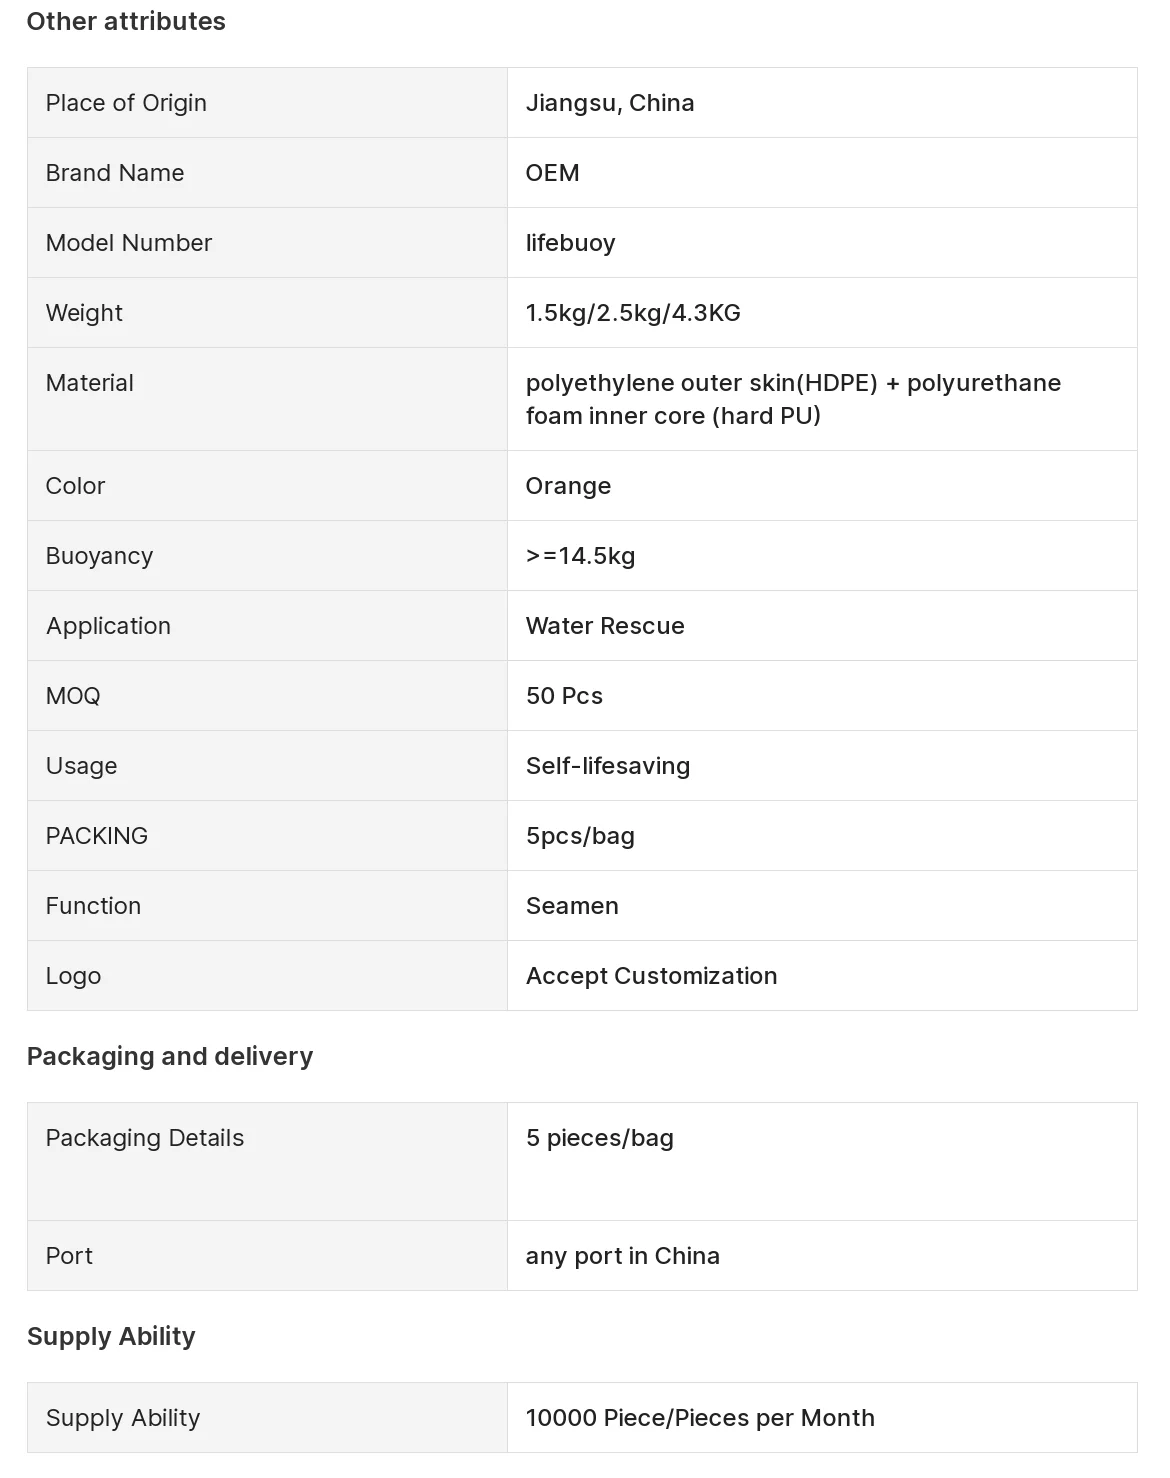Select the "5 pieces/bag" packaging details value

pyautogui.click(x=600, y=1138)
